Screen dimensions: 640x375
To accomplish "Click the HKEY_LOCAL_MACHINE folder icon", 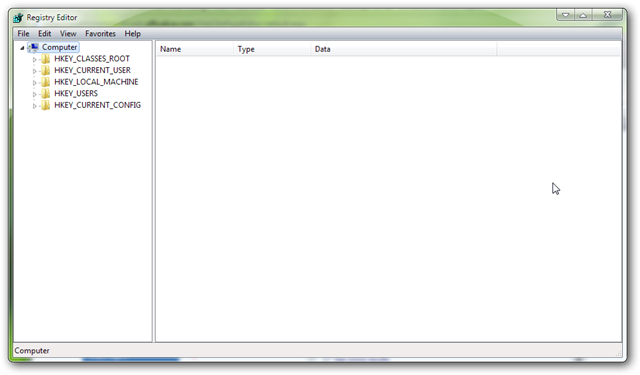I will 46,82.
